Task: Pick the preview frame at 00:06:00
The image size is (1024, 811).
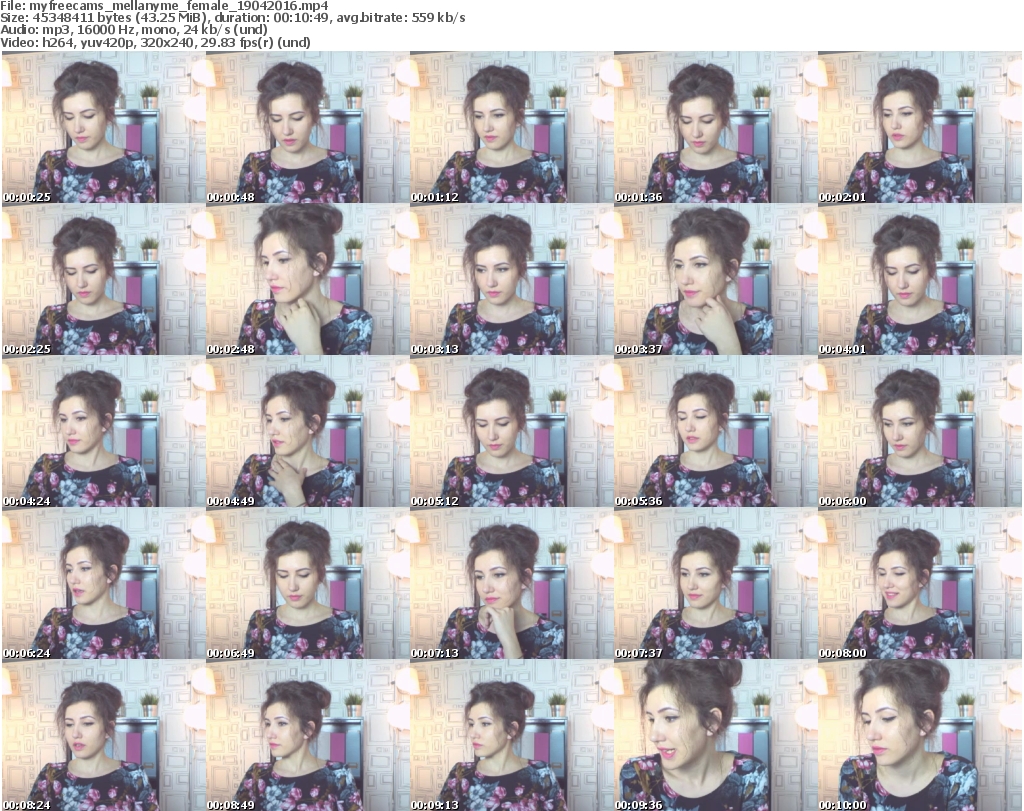Action: (920, 432)
